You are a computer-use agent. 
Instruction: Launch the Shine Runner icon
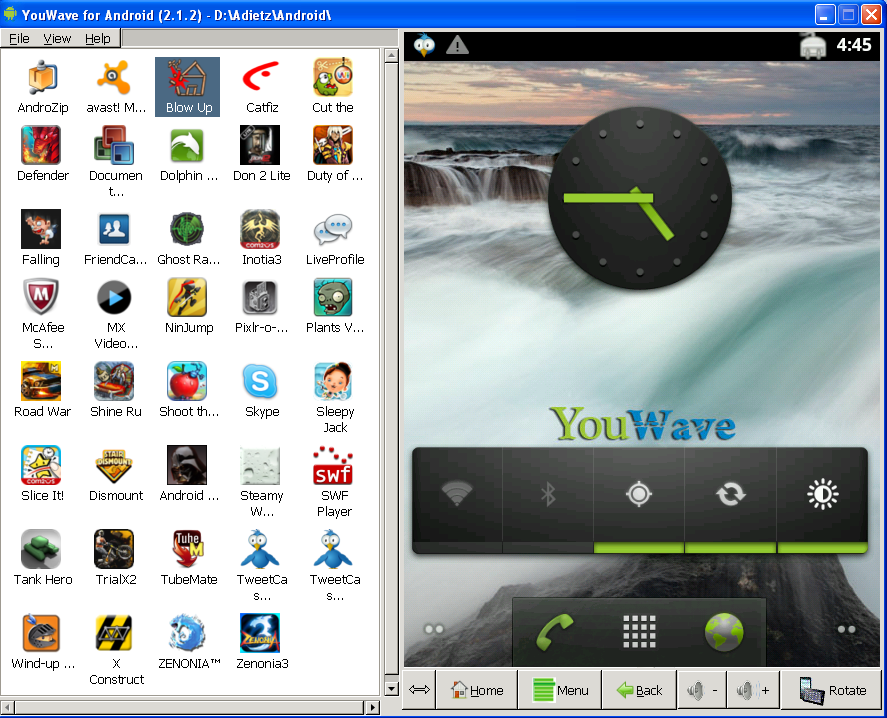coord(114,381)
